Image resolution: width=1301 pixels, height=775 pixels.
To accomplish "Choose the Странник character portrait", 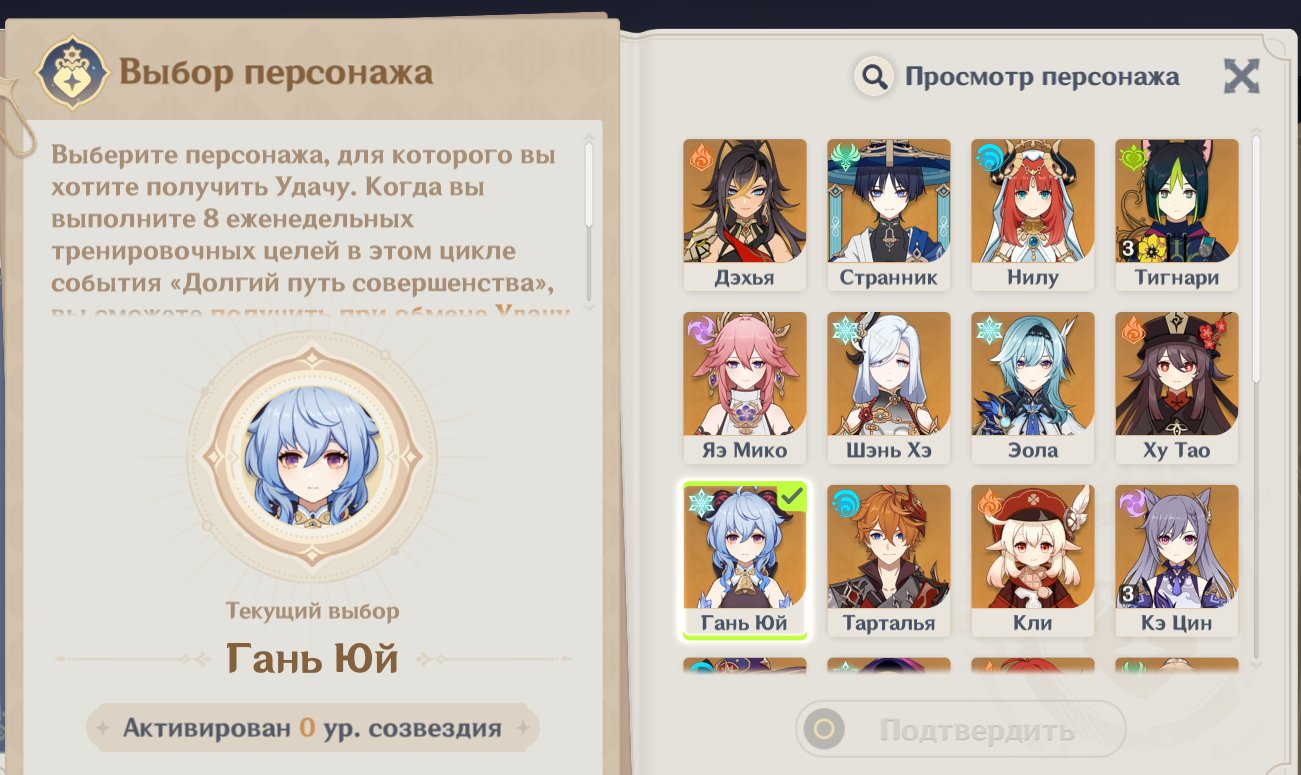I will click(888, 215).
